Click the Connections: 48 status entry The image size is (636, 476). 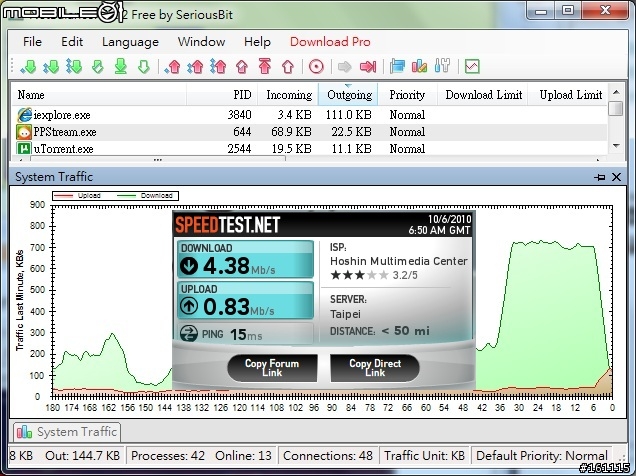pyautogui.click(x=328, y=456)
